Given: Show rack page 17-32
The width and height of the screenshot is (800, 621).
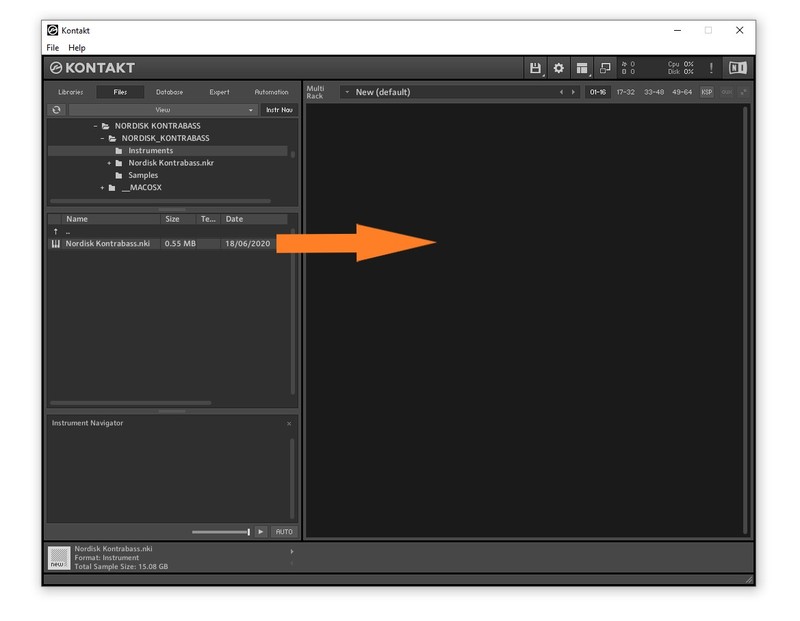Looking at the screenshot, I should coord(626,92).
